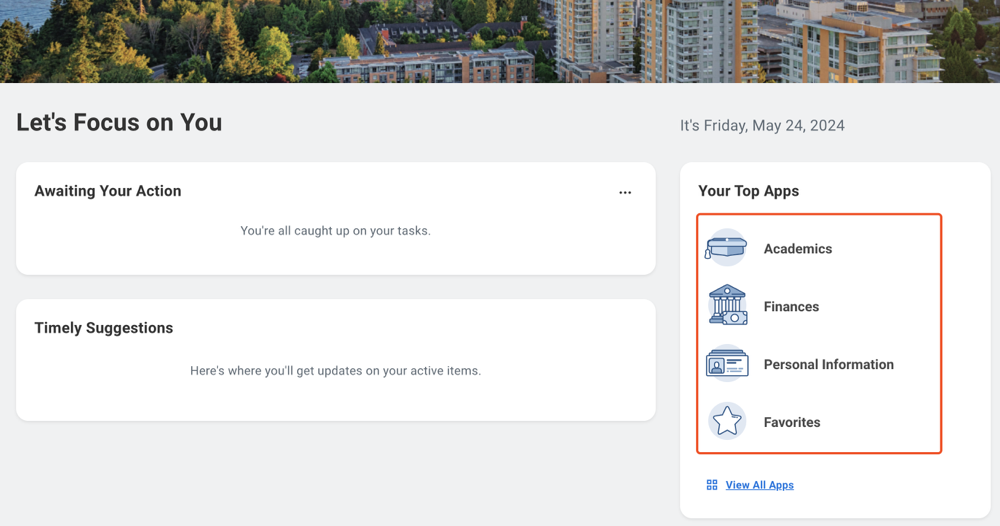Click the Let's Focus on You heading
The image size is (1000, 526).
click(x=119, y=123)
